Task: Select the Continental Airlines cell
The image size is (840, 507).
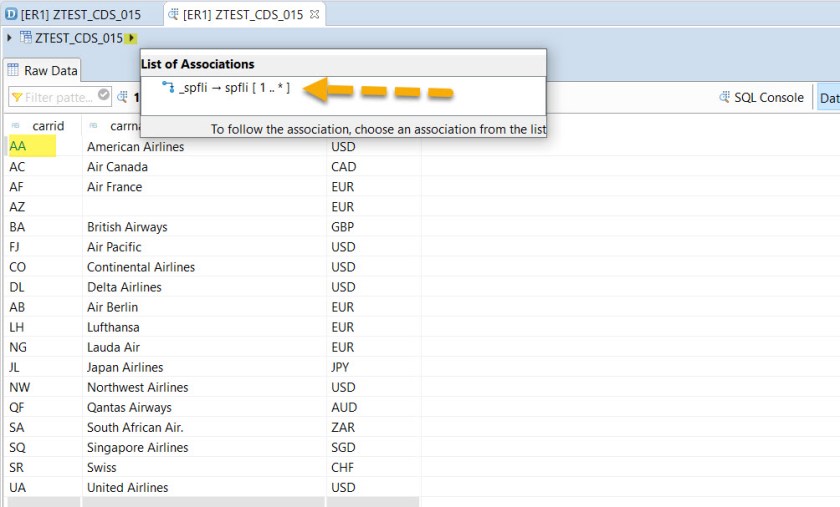Action: (x=204, y=267)
